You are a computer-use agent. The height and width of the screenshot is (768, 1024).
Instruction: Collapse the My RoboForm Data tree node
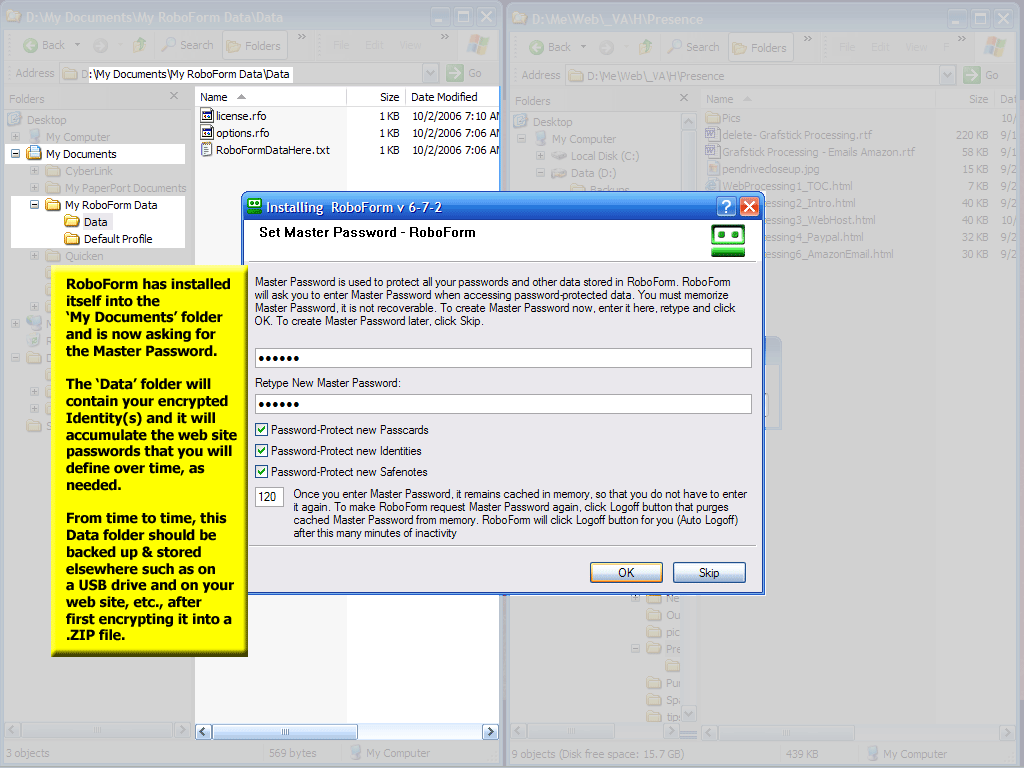pos(35,205)
